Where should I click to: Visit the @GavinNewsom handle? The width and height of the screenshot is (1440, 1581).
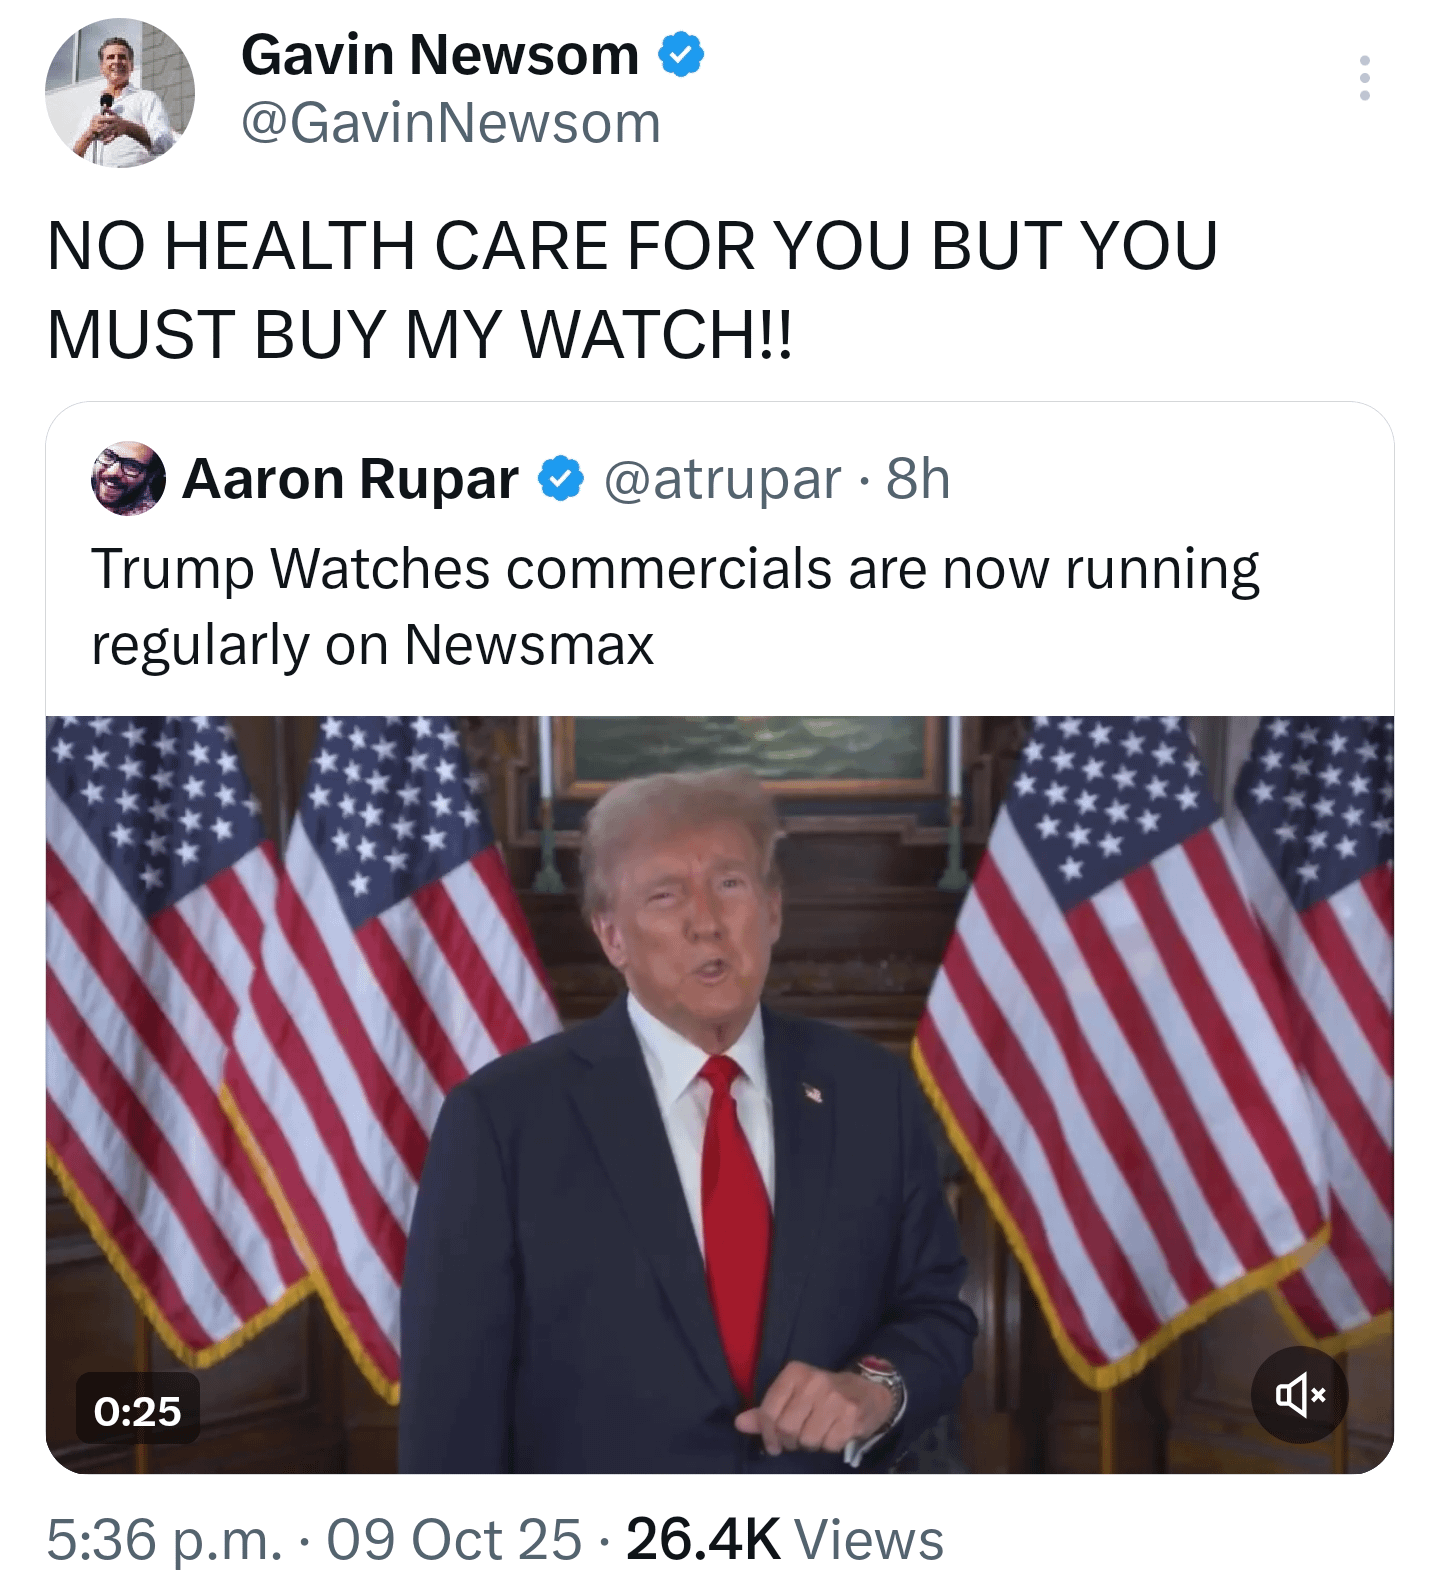[451, 124]
